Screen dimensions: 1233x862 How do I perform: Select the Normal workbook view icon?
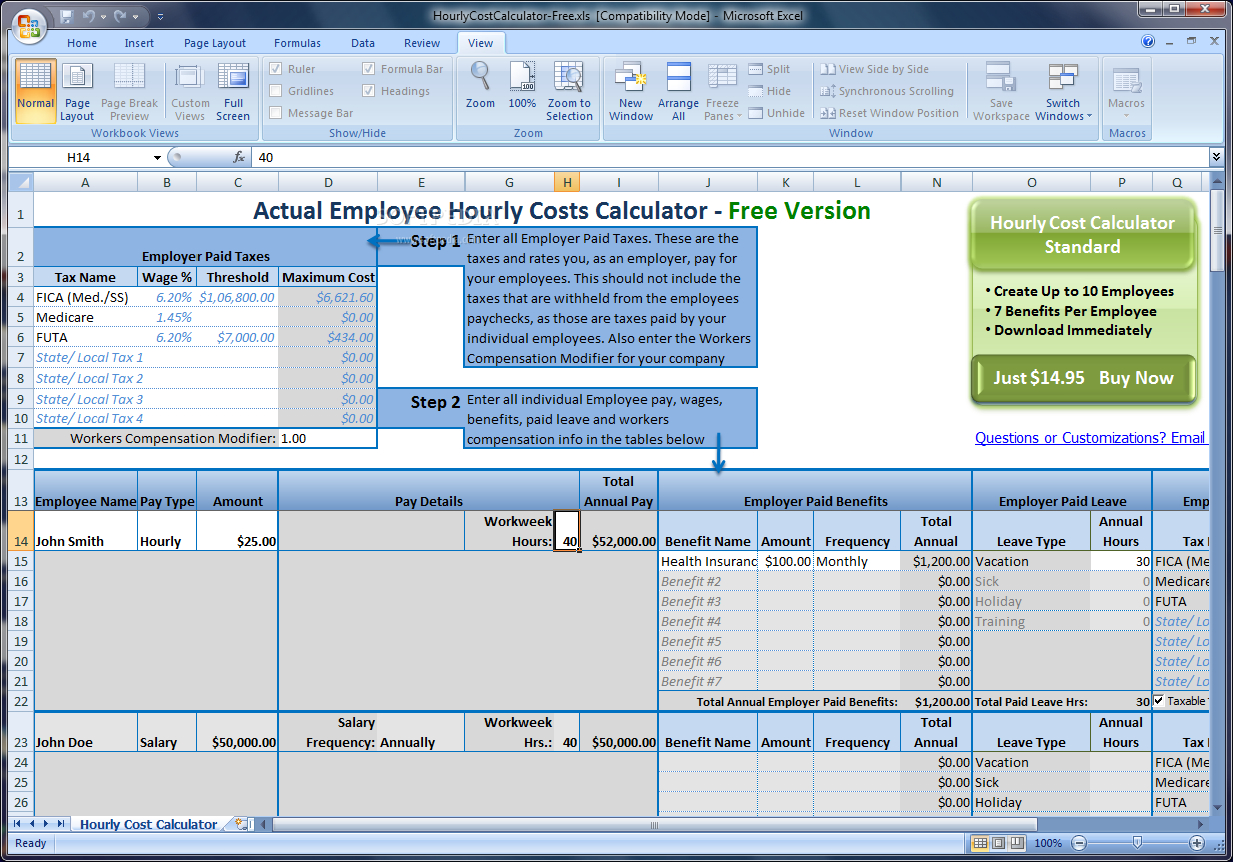[x=35, y=90]
